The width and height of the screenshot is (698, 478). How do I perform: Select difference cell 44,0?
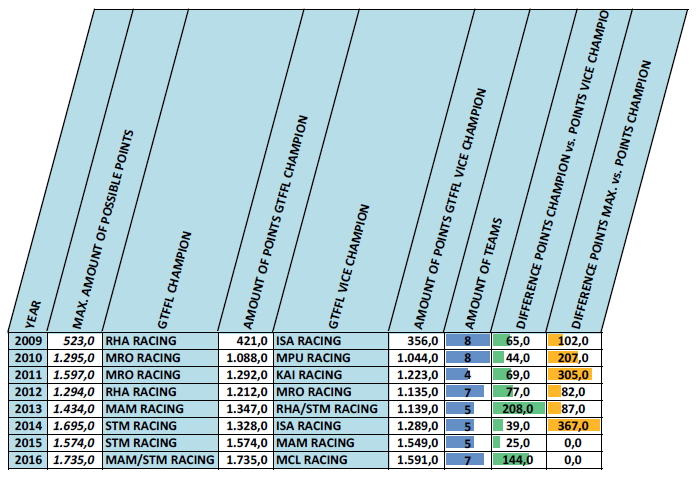point(519,358)
